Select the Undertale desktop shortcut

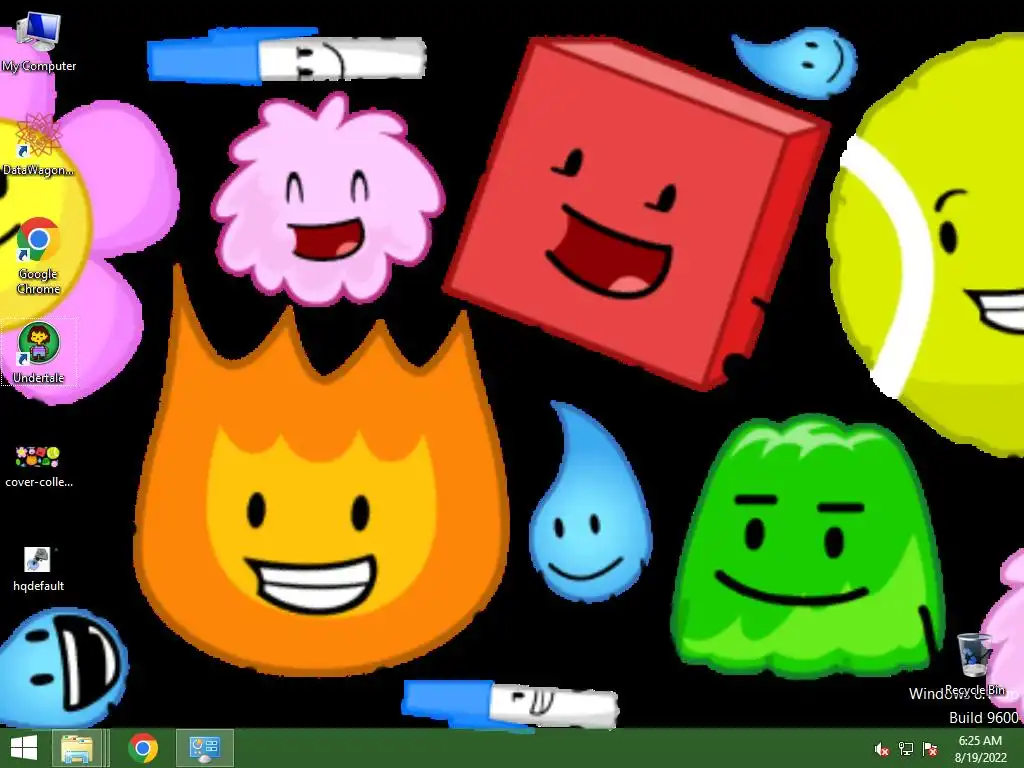pos(39,353)
